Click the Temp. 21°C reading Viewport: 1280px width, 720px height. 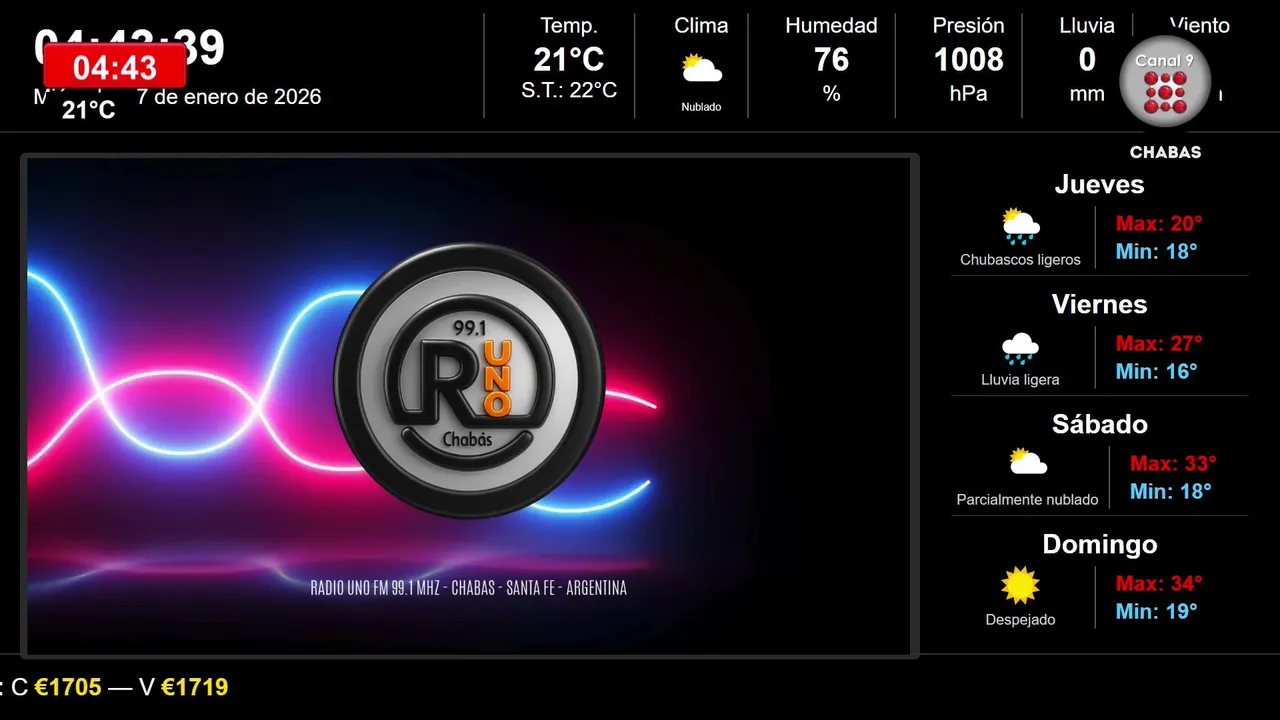point(569,60)
